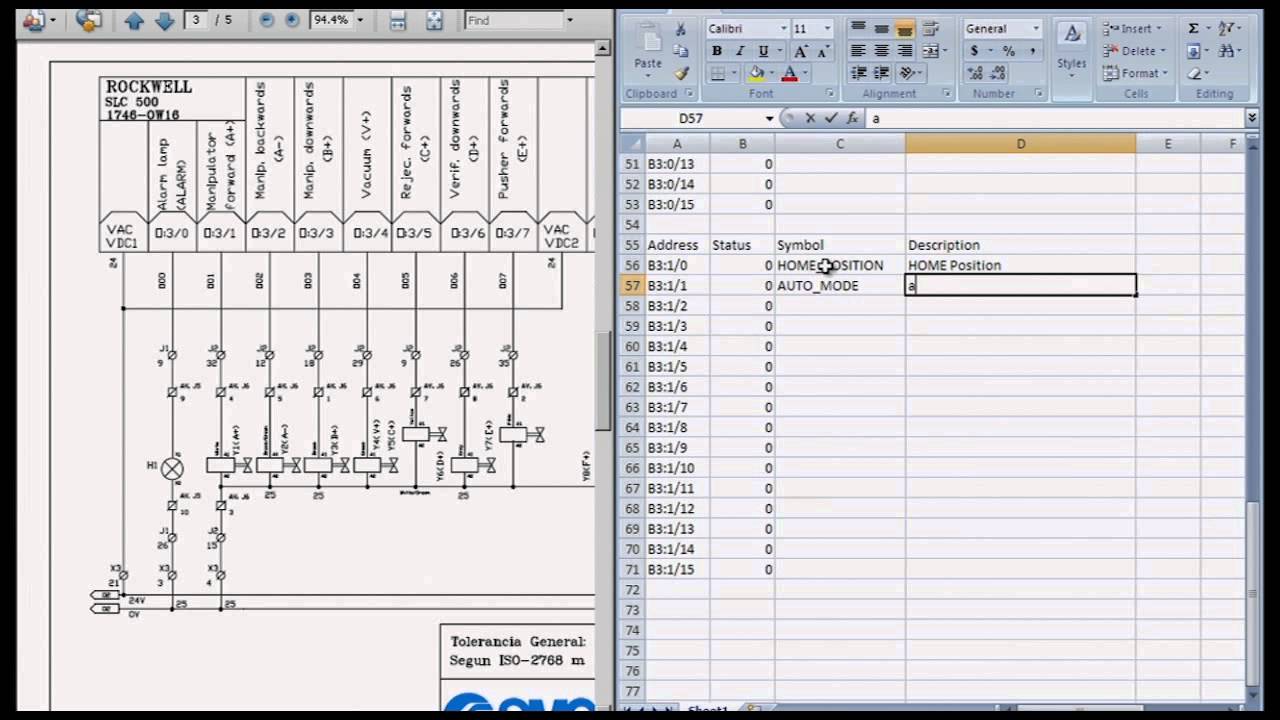
Task: Click the AutoSum sigma icon
Action: pos(1193,29)
